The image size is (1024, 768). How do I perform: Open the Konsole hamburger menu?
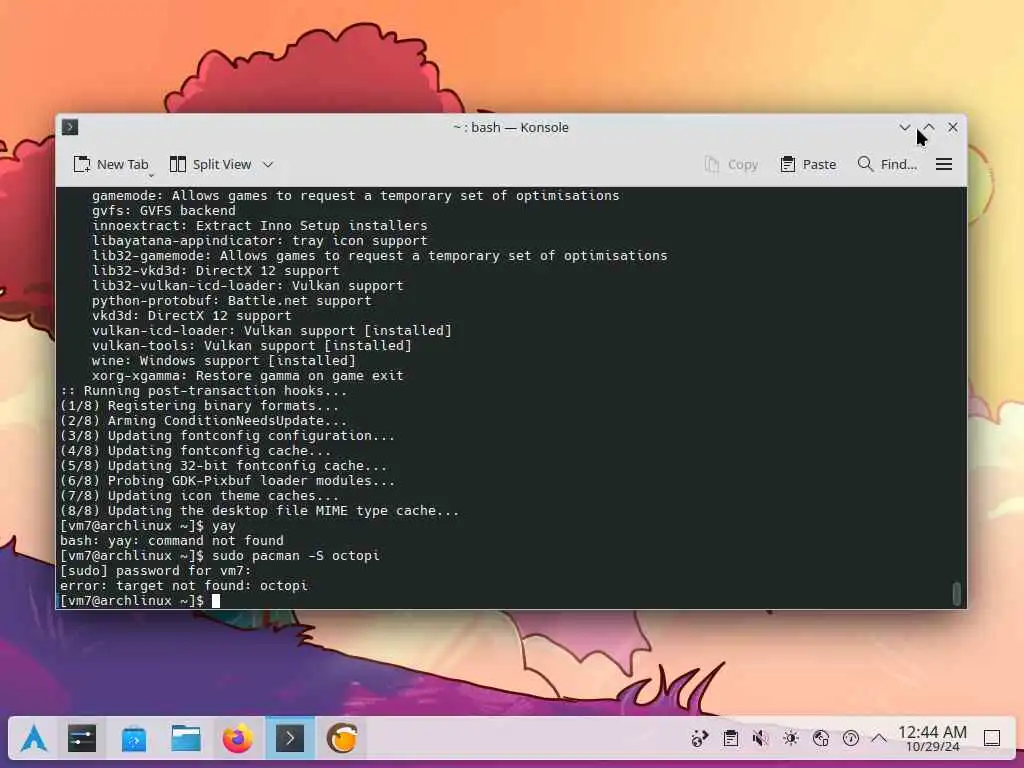(x=944, y=165)
